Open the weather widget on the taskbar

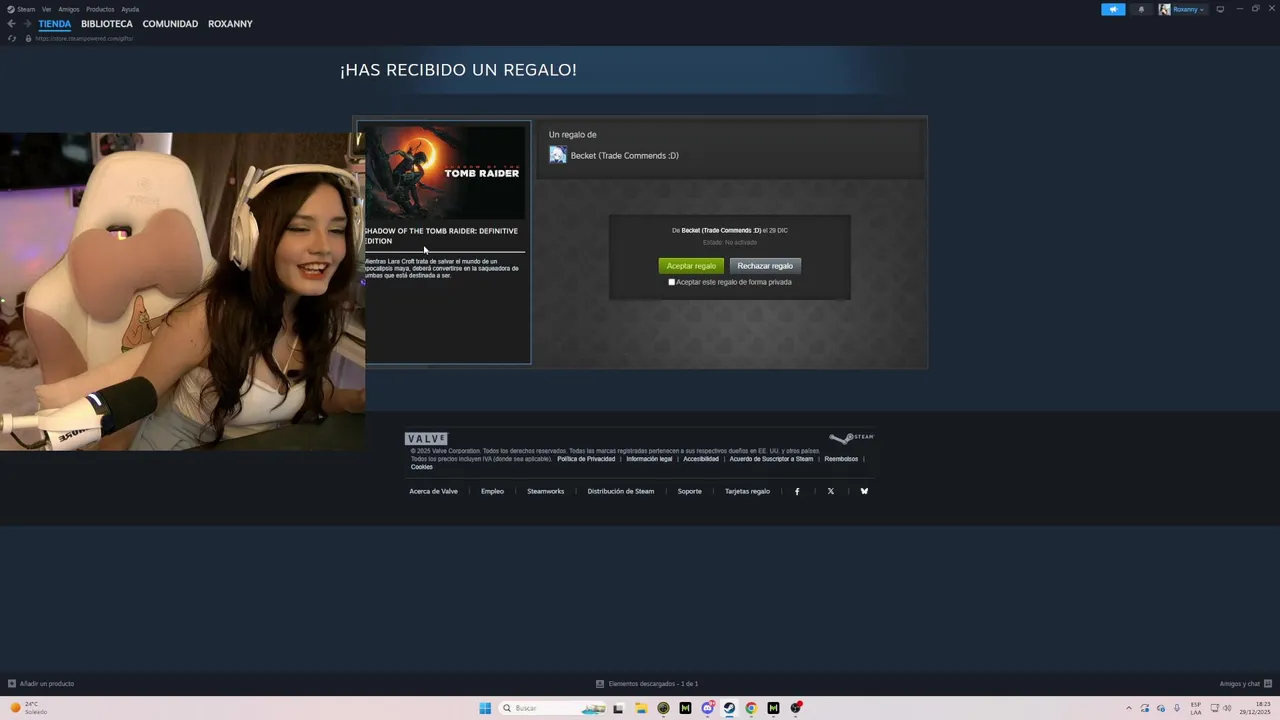[29, 708]
